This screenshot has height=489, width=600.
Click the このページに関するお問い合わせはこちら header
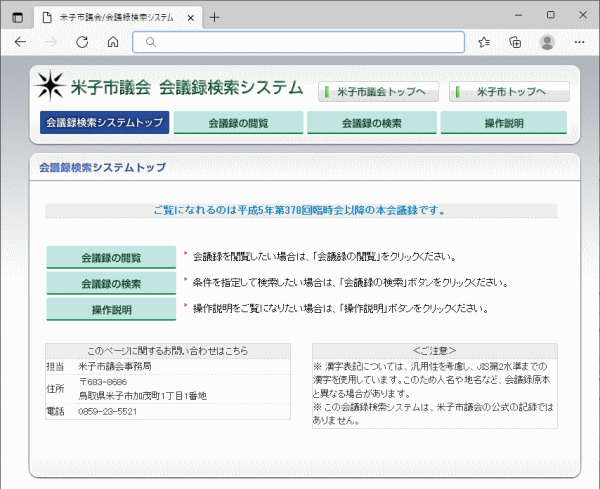tap(168, 350)
